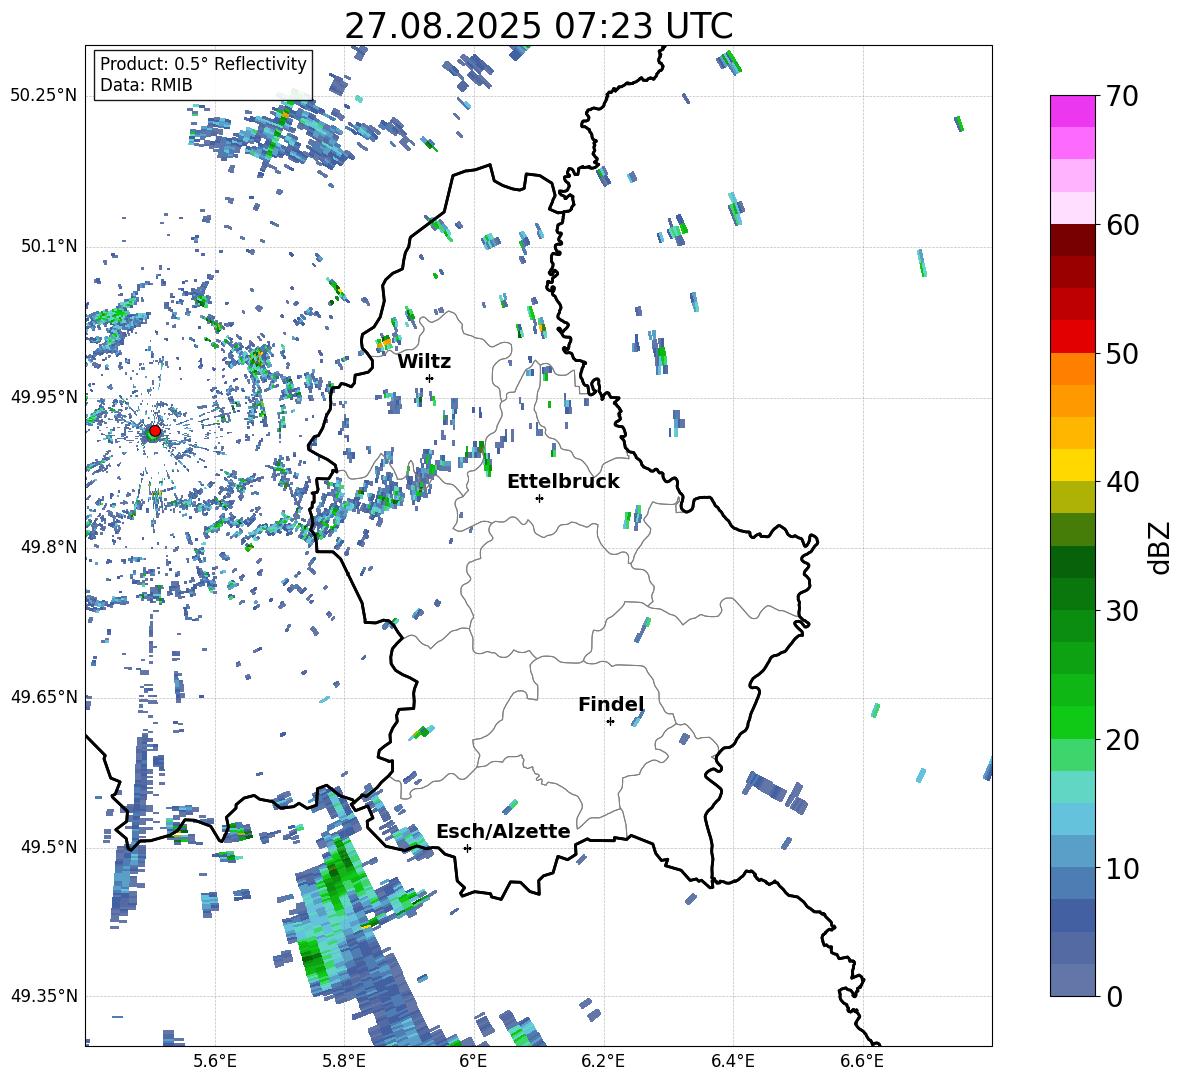Image resolution: width=1184 pixels, height=1081 pixels.
Task: Click the dBZ colorbar axis label
Action: click(x=1160, y=547)
